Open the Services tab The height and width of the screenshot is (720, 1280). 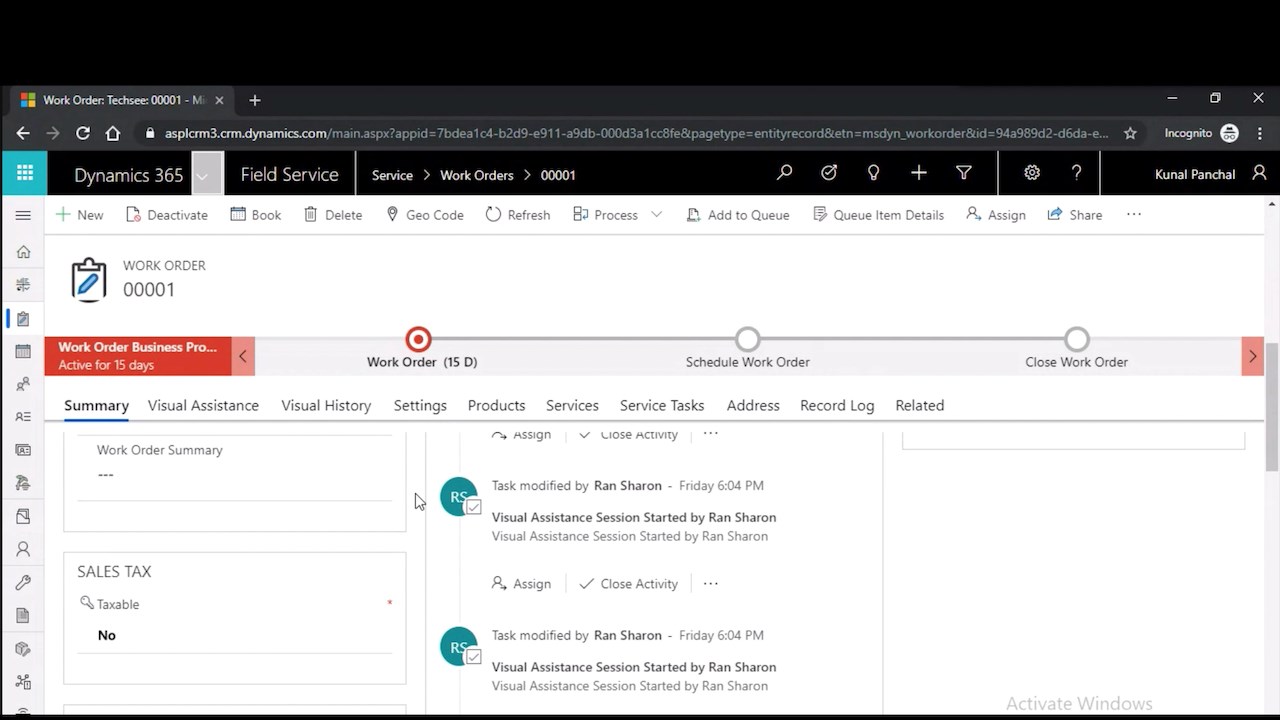572,405
